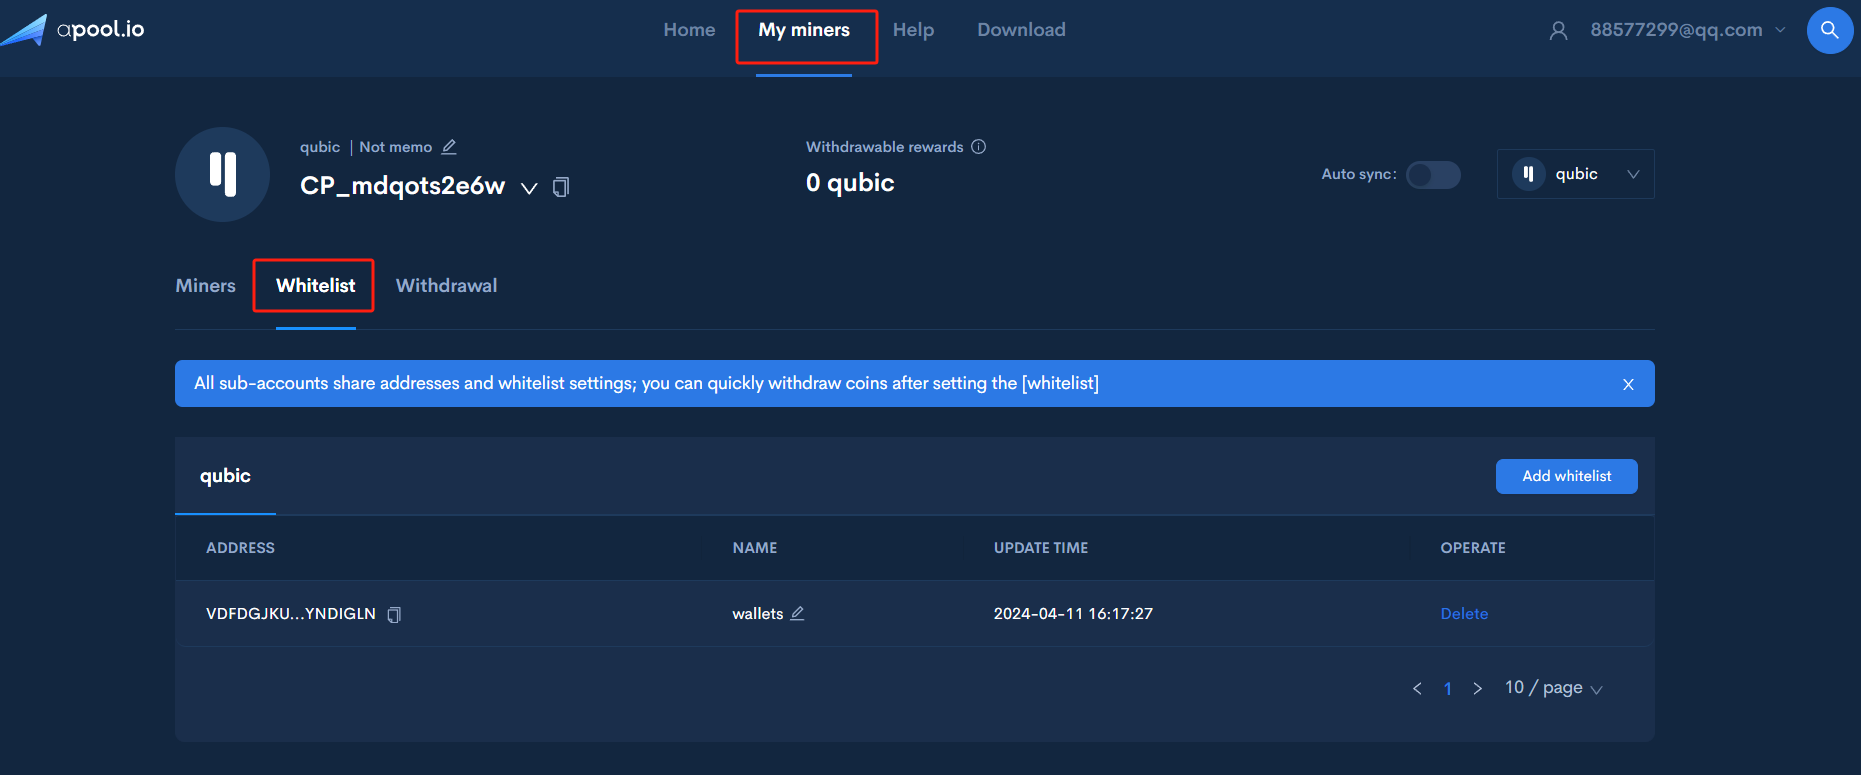
Task: Go to the next page arrow
Action: (1477, 688)
